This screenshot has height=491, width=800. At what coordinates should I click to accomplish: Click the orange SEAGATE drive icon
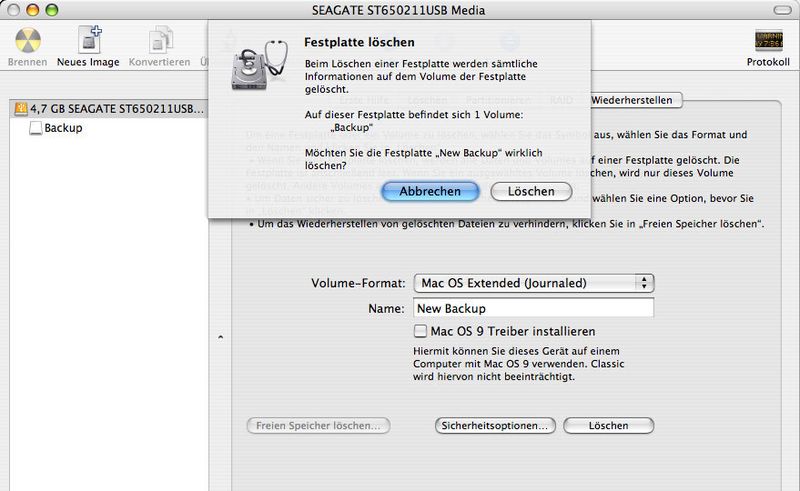[21, 108]
